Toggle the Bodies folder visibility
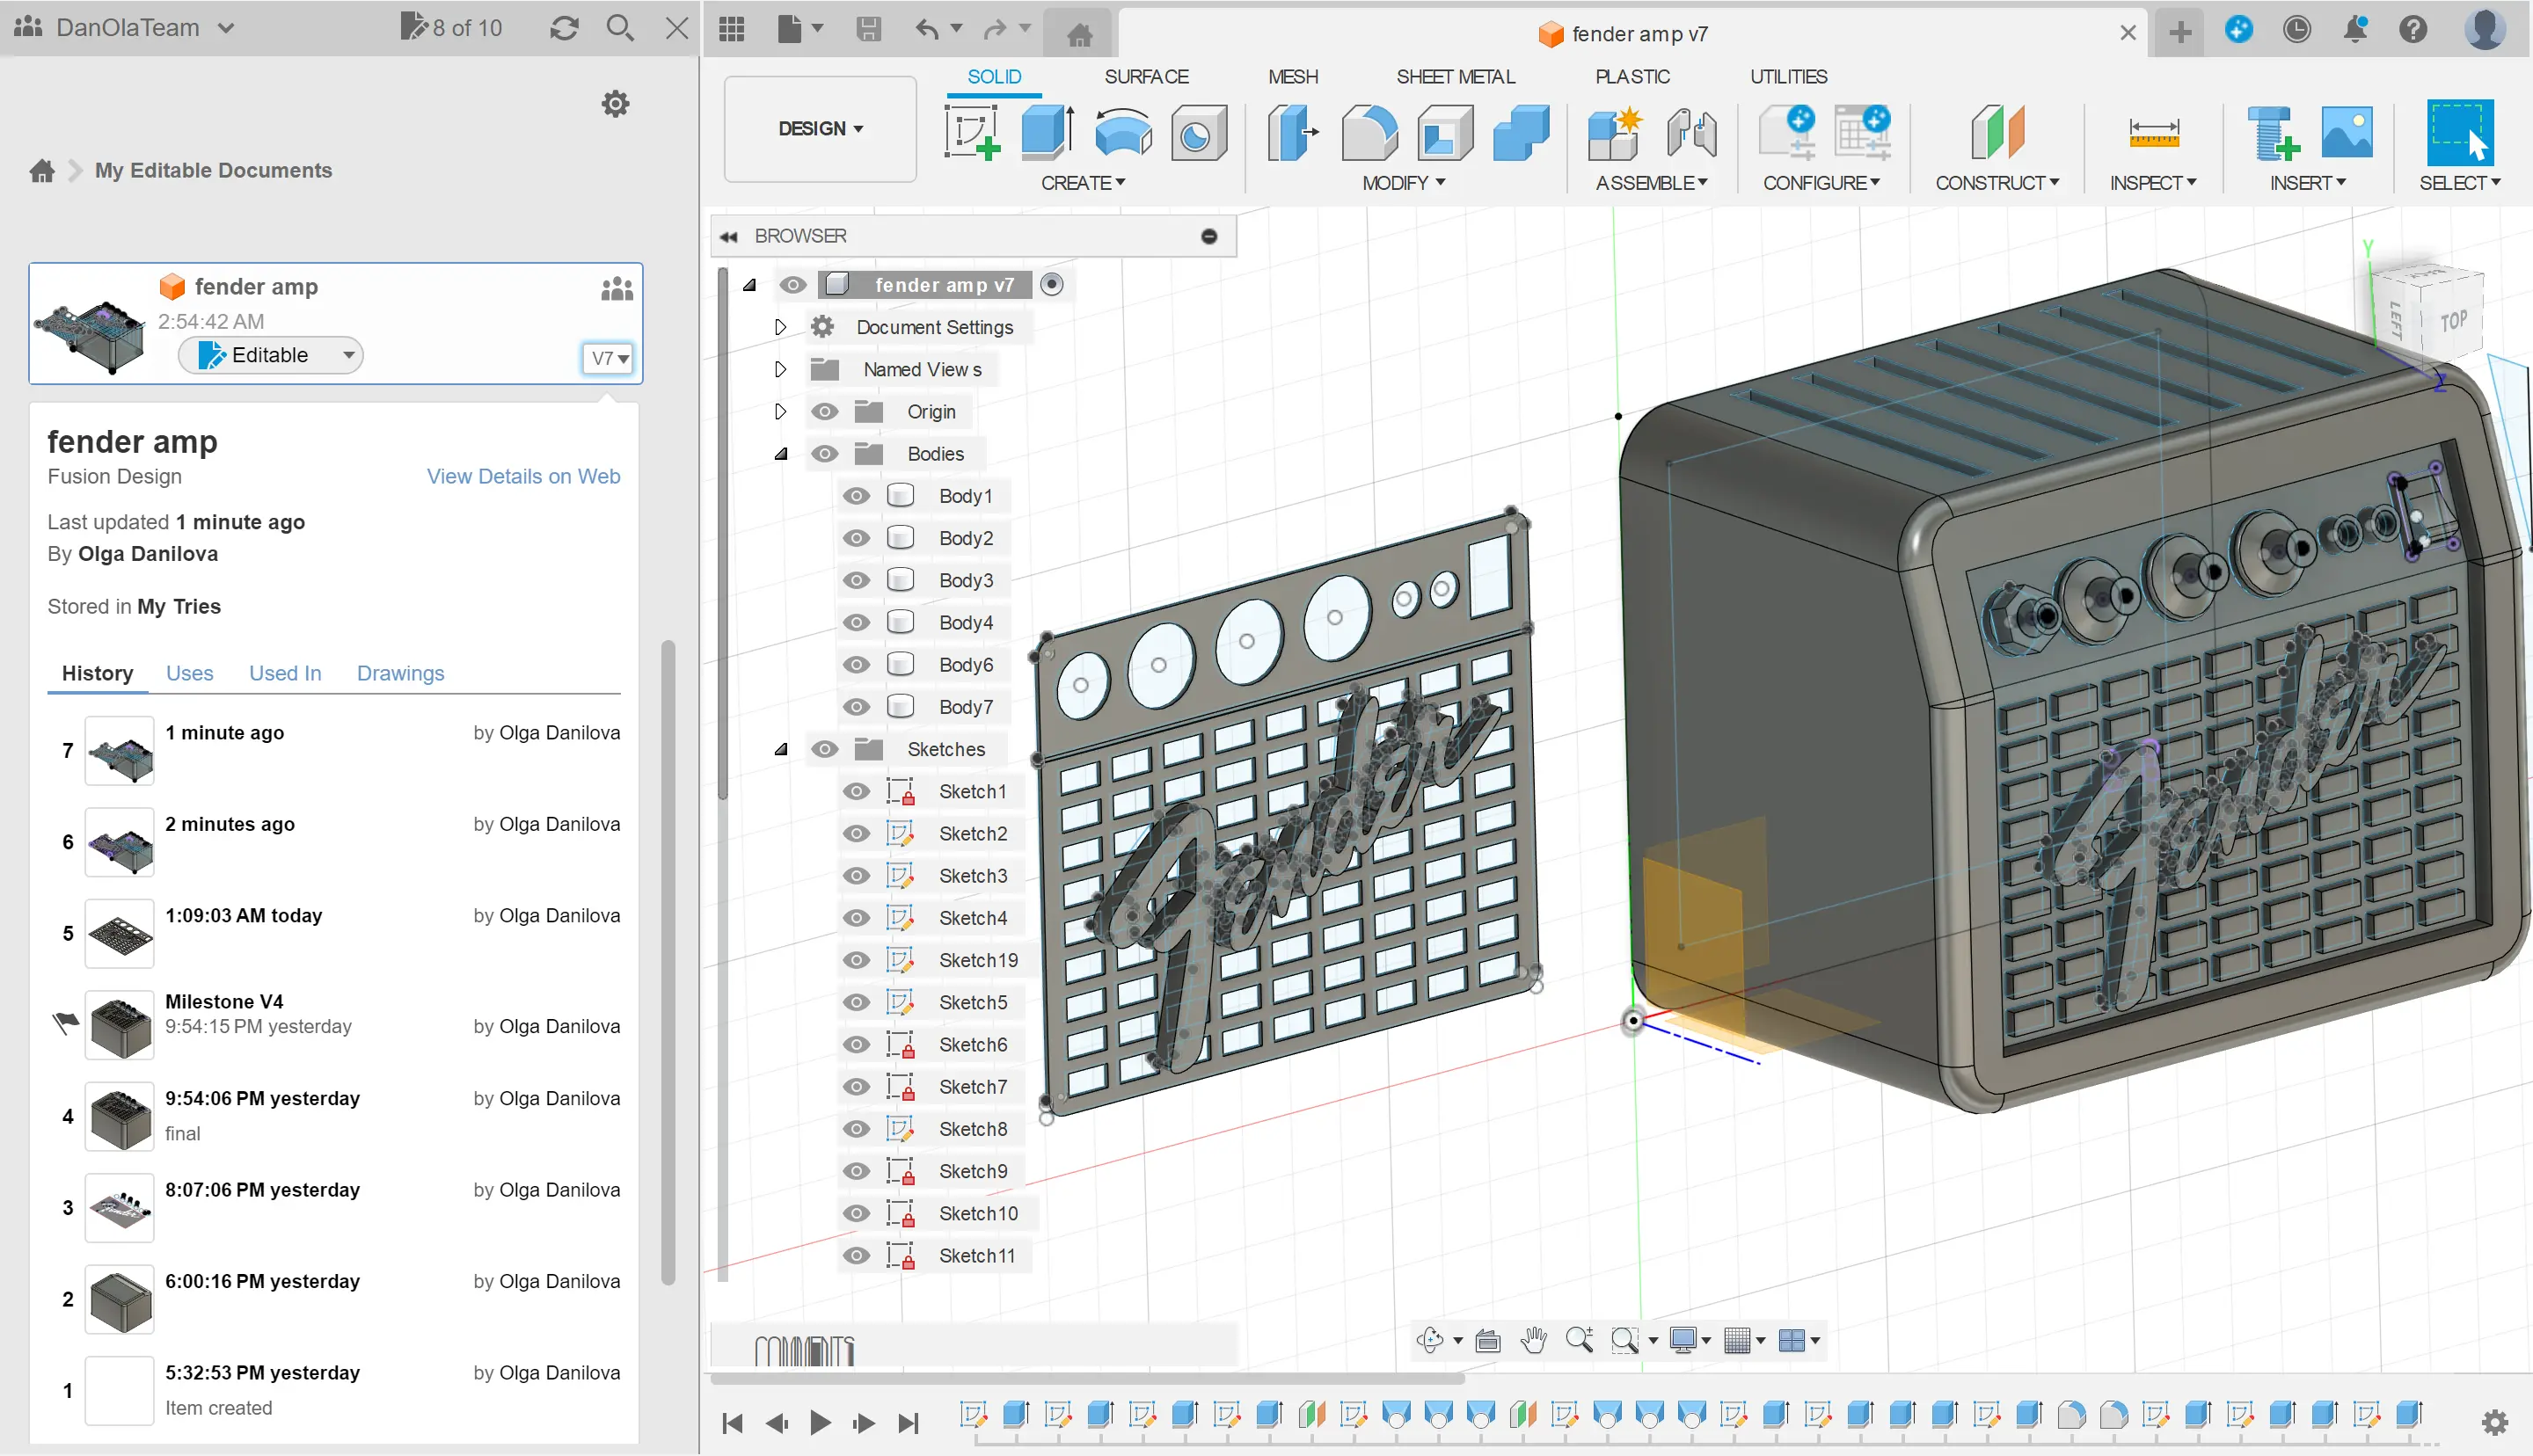The image size is (2533, 1456). click(824, 454)
